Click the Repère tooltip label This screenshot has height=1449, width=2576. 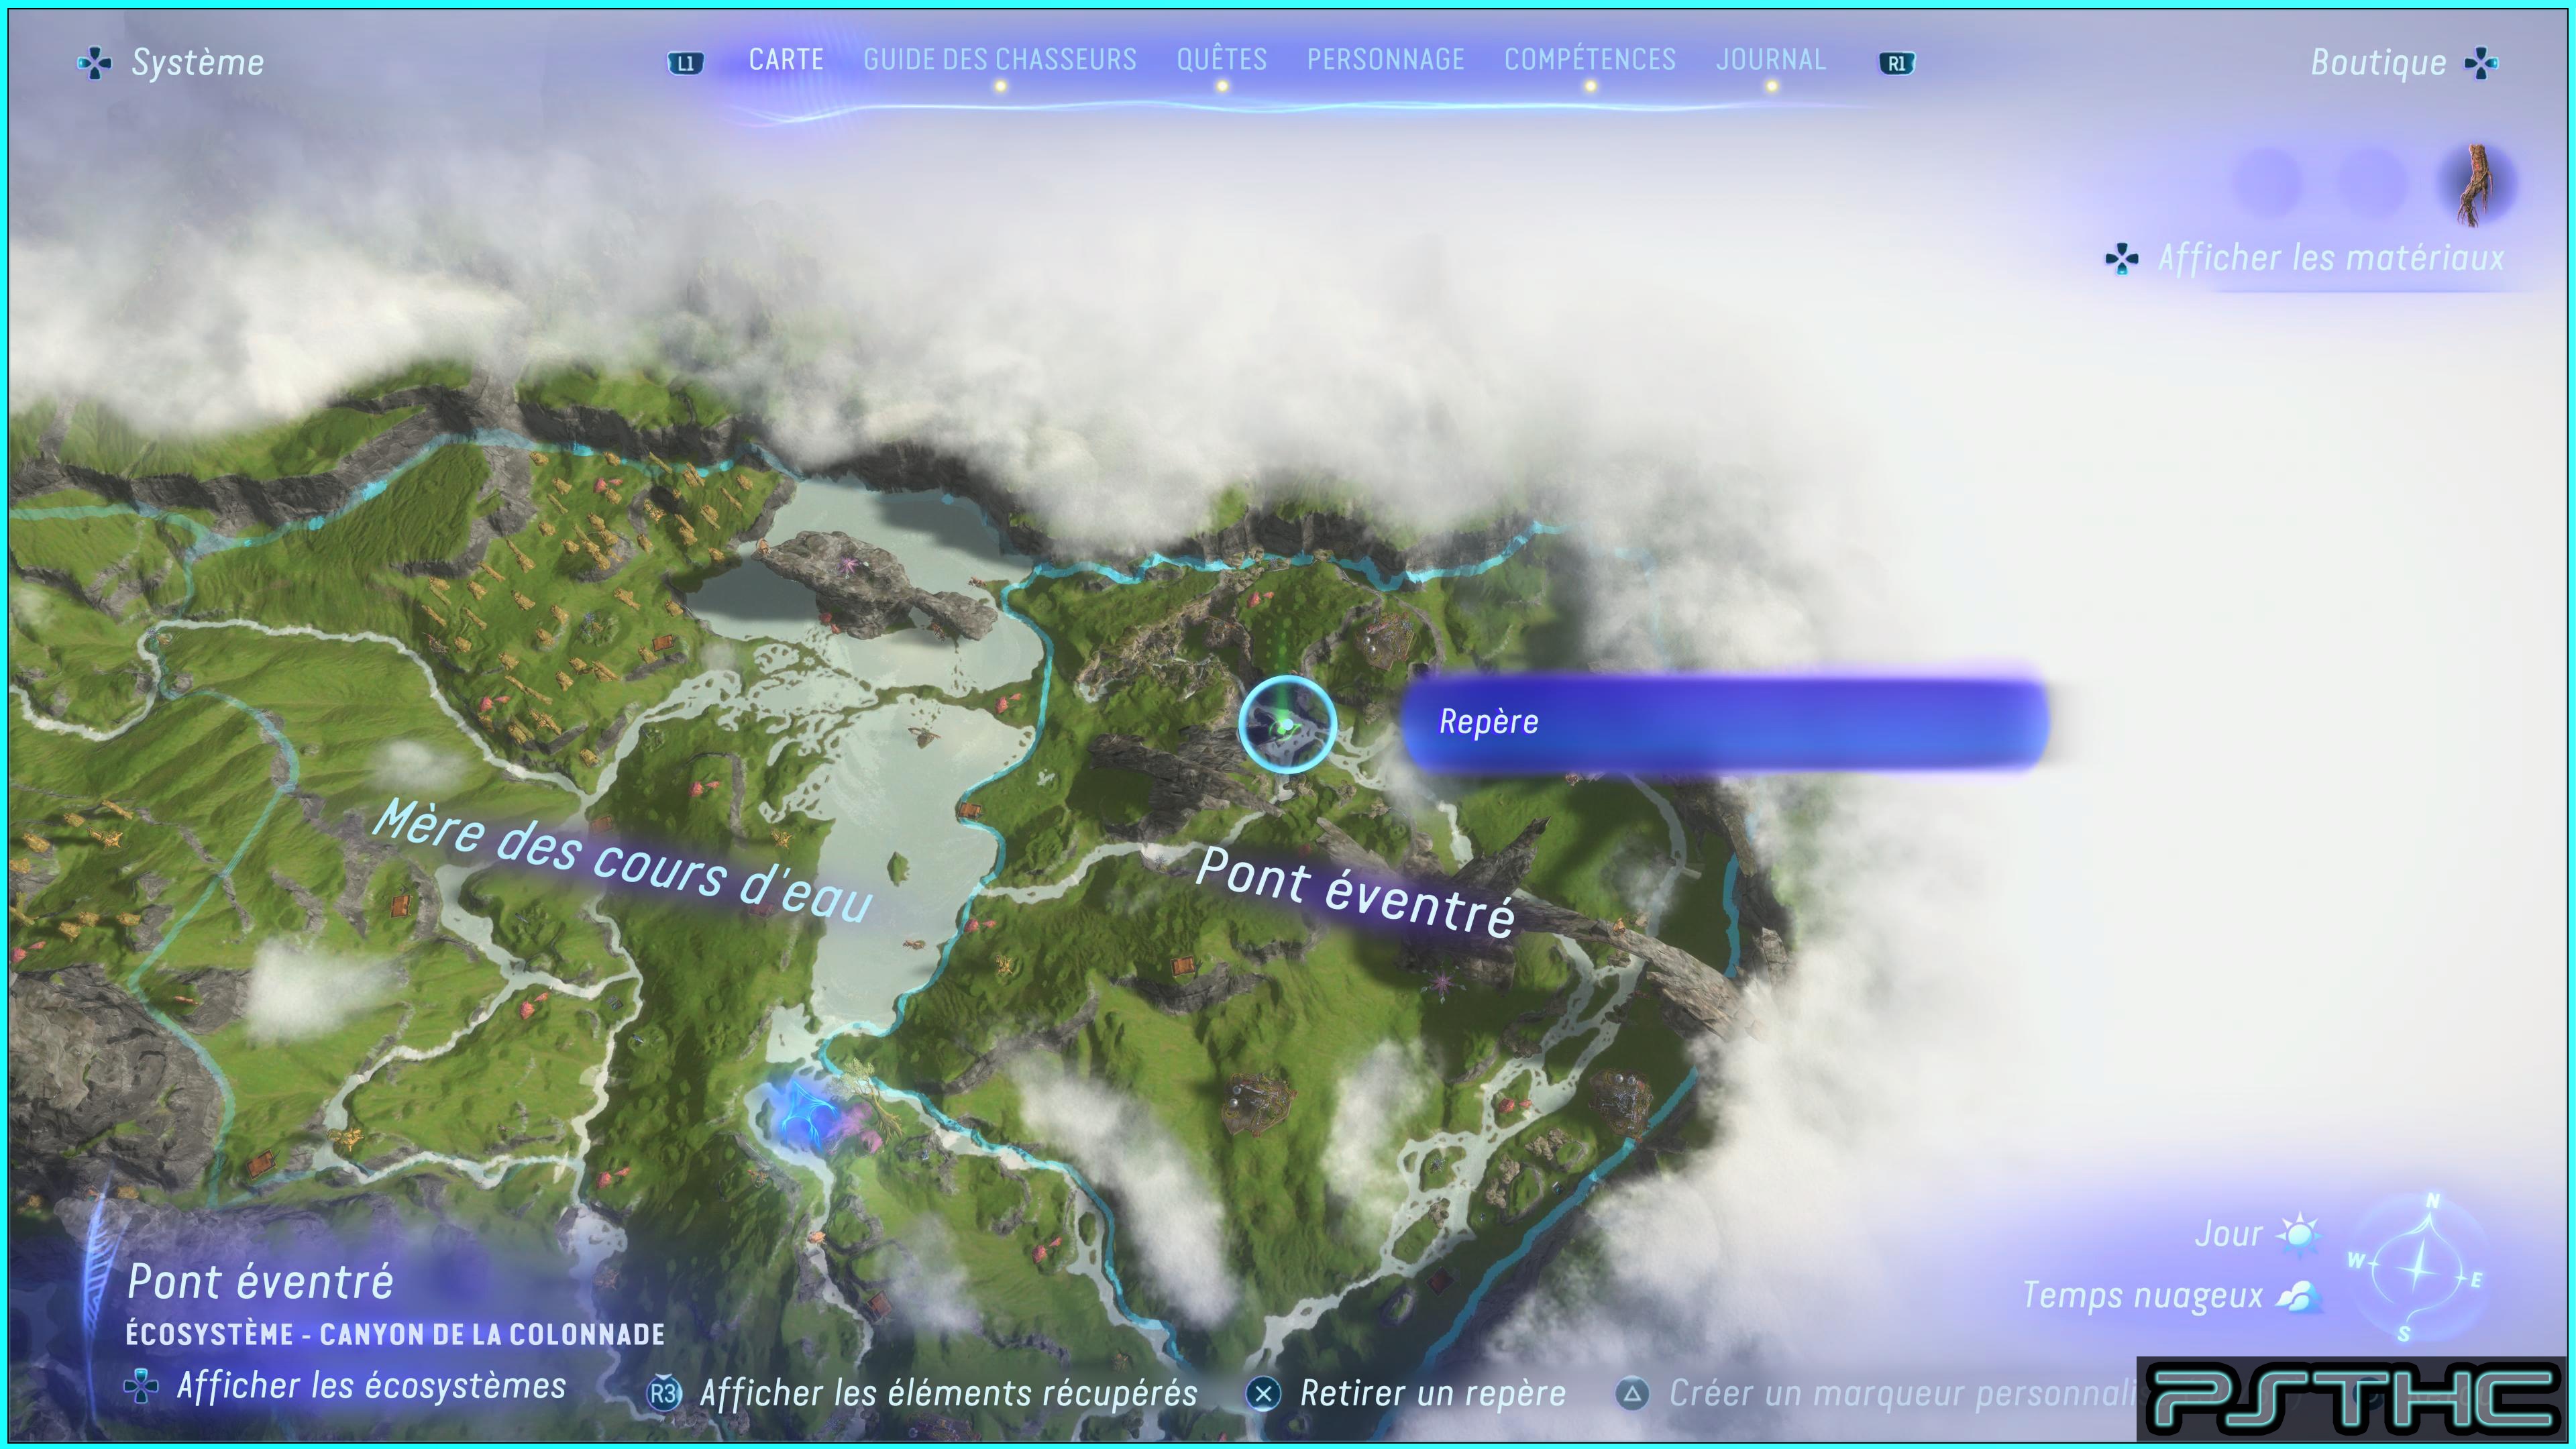[x=1488, y=722]
